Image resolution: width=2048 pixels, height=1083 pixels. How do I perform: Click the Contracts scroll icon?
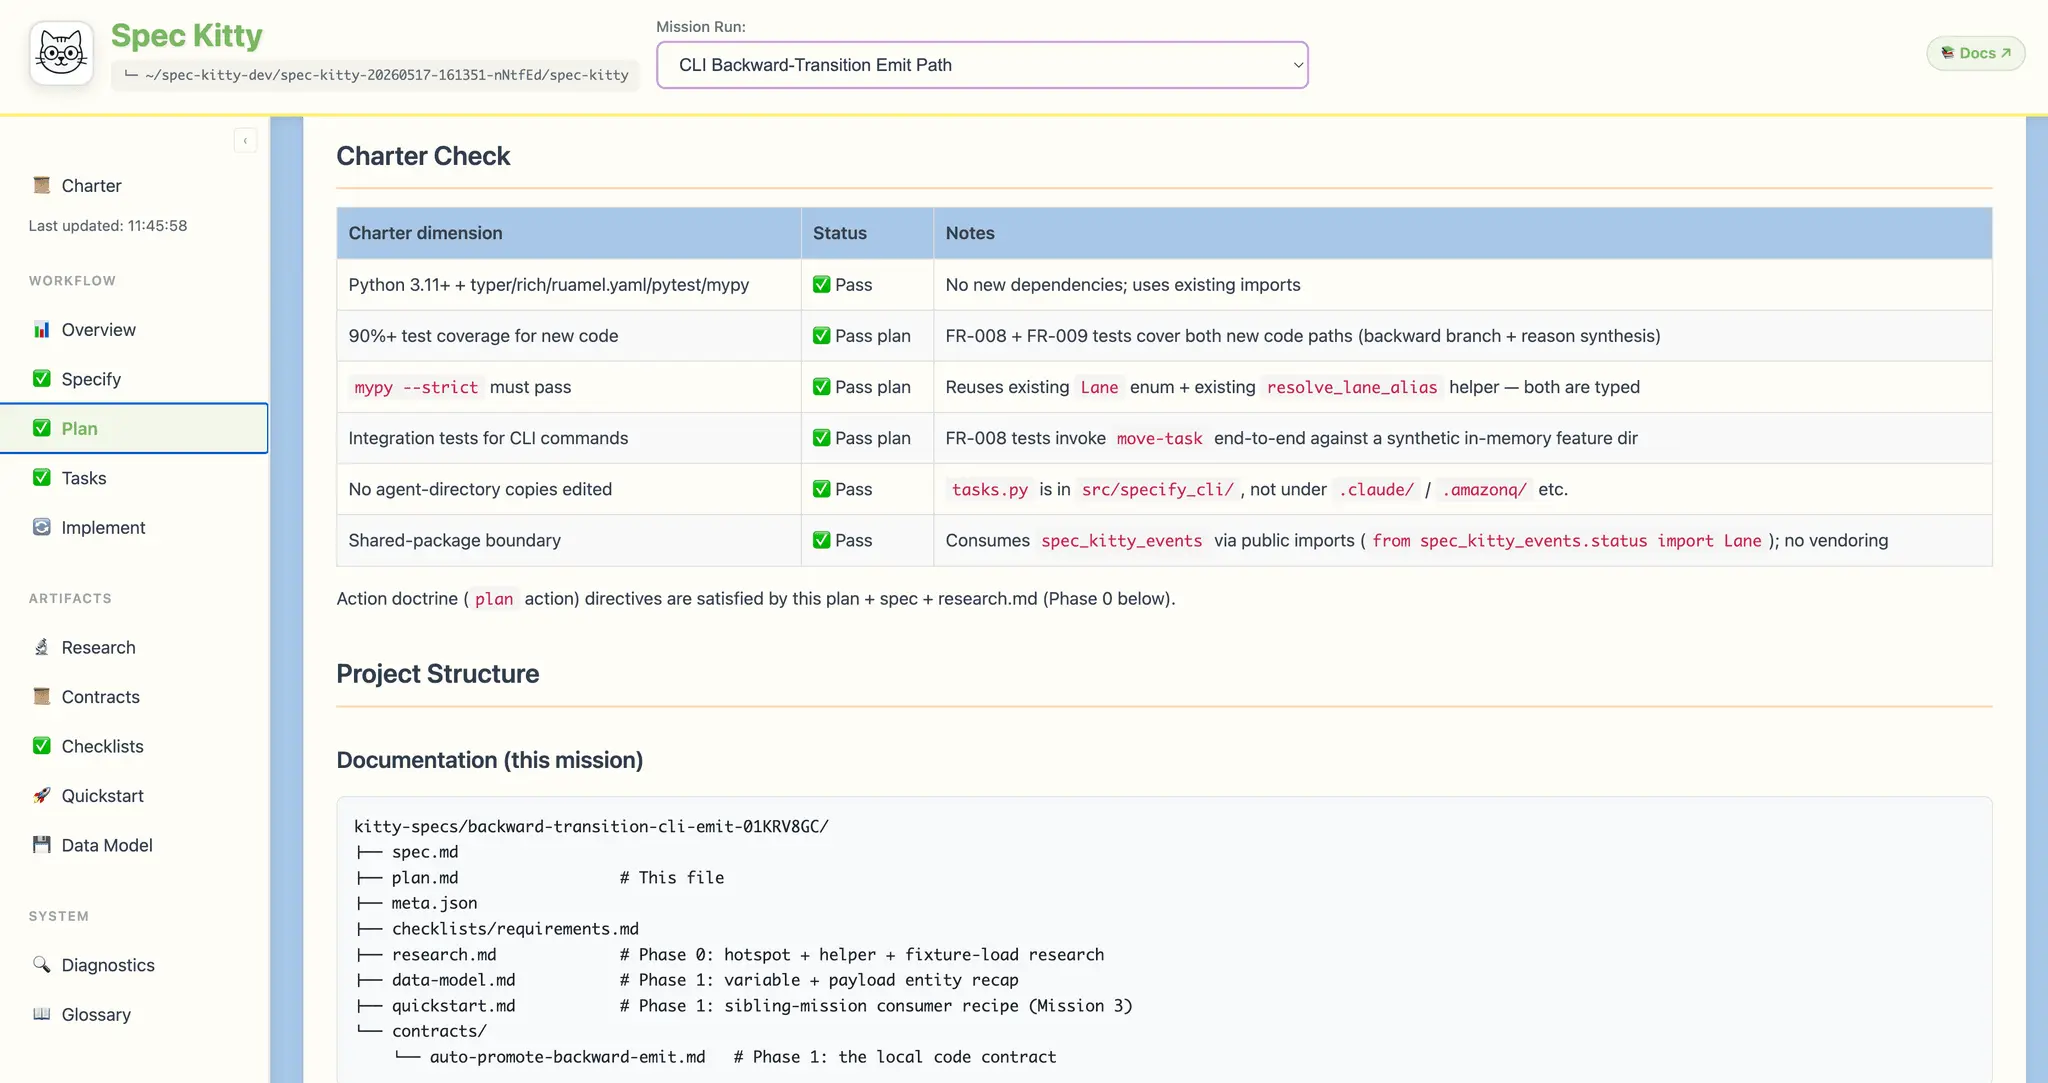(41, 696)
